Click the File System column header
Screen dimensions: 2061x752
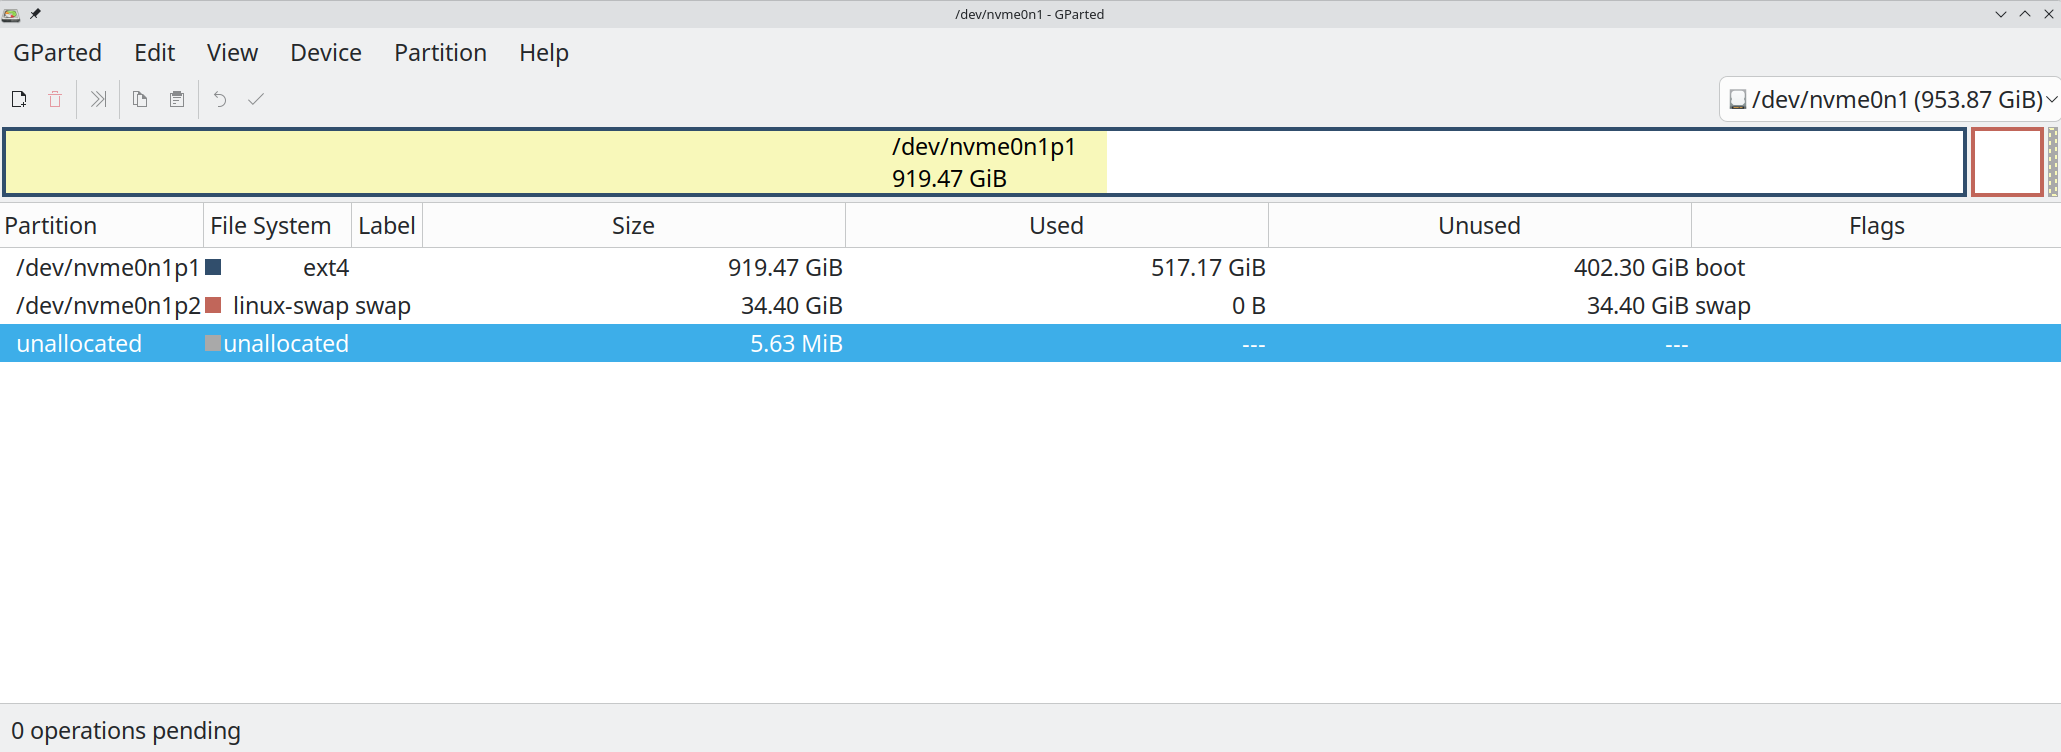[x=271, y=226]
